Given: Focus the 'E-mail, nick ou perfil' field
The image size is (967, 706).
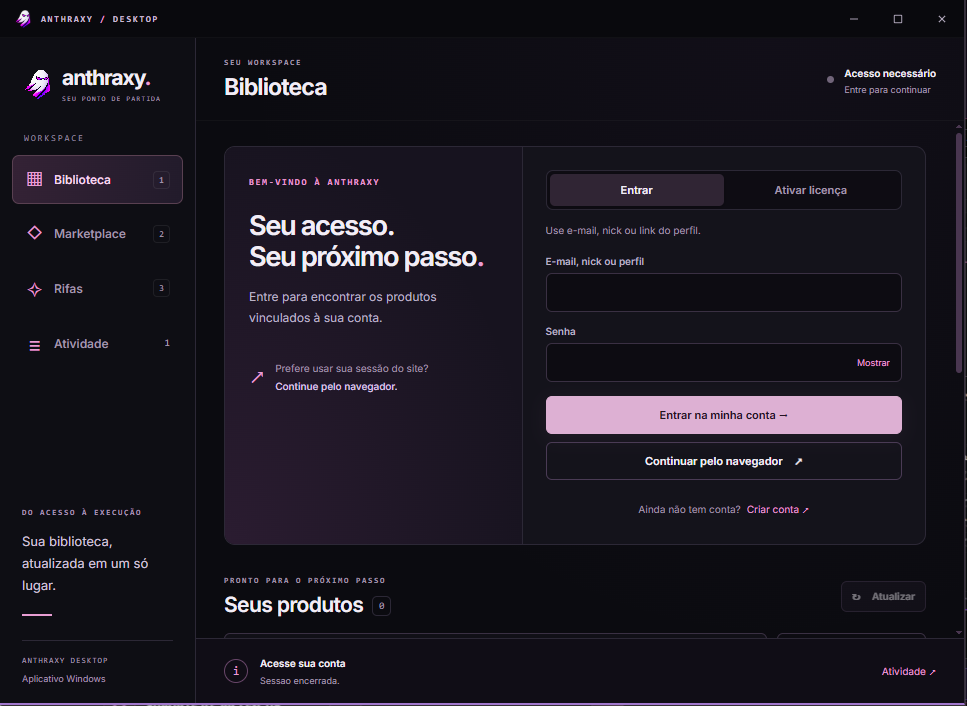Looking at the screenshot, I should [723, 292].
